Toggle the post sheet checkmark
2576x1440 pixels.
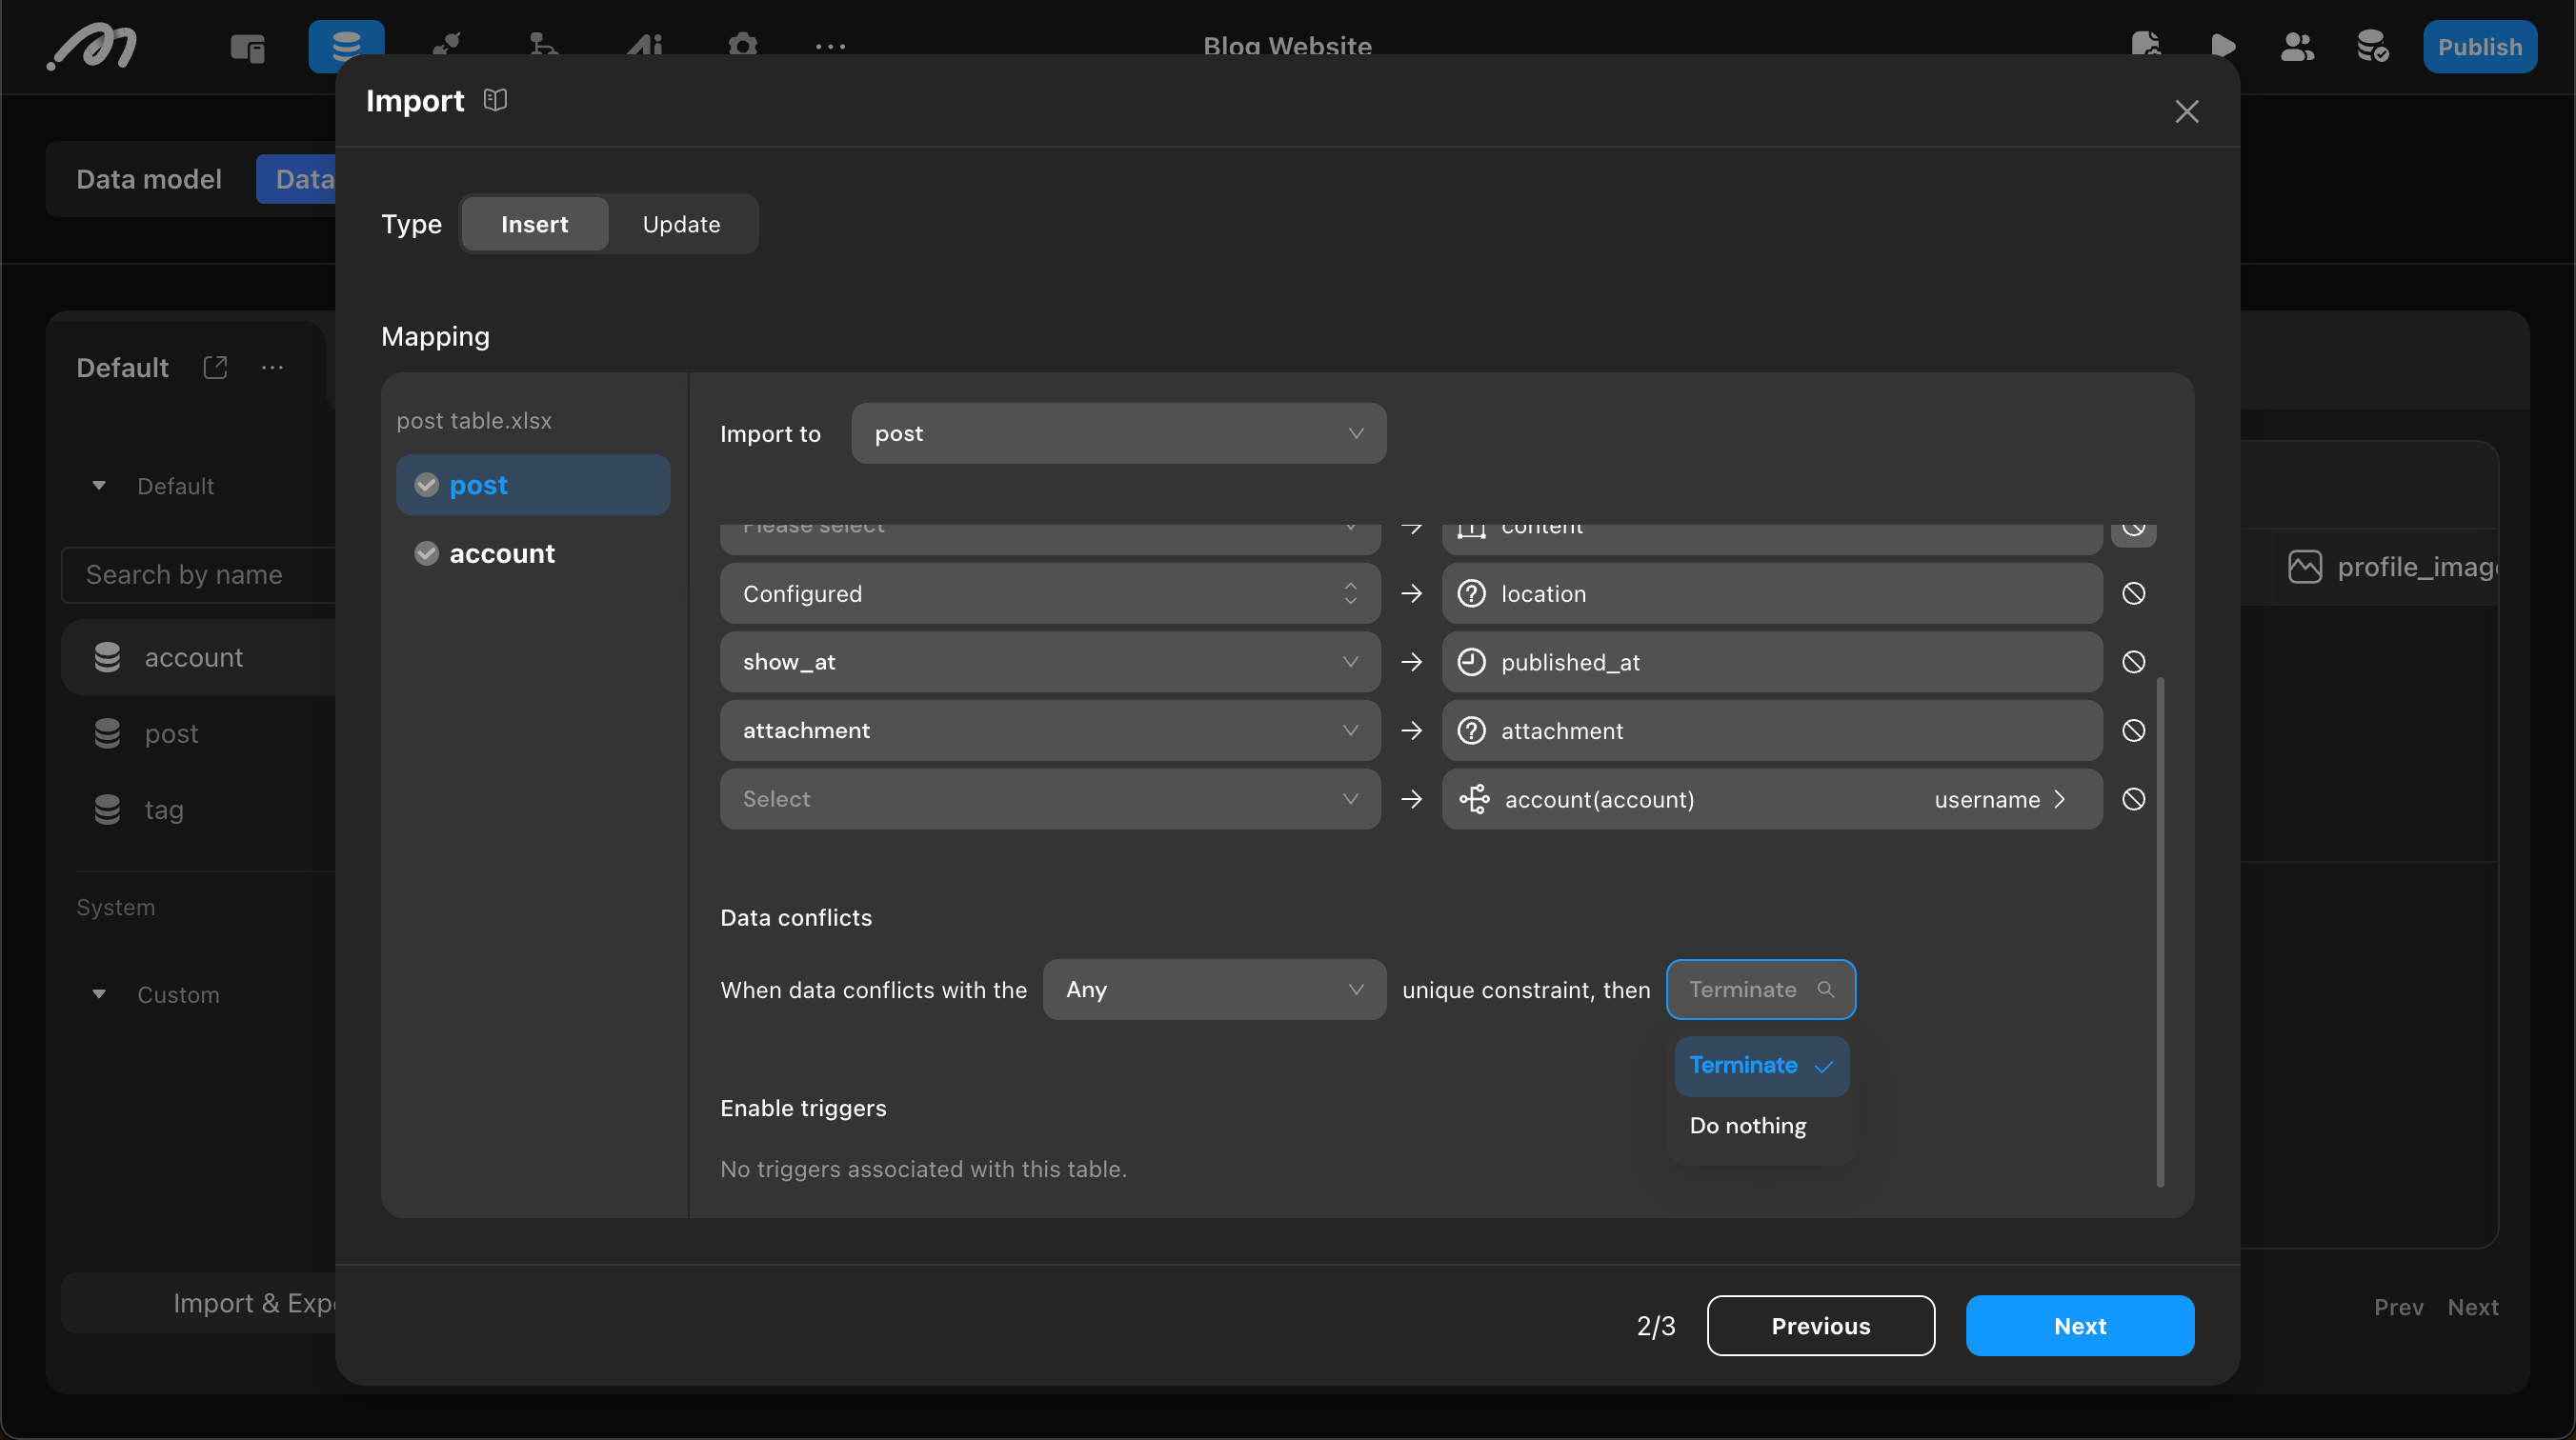(426, 485)
